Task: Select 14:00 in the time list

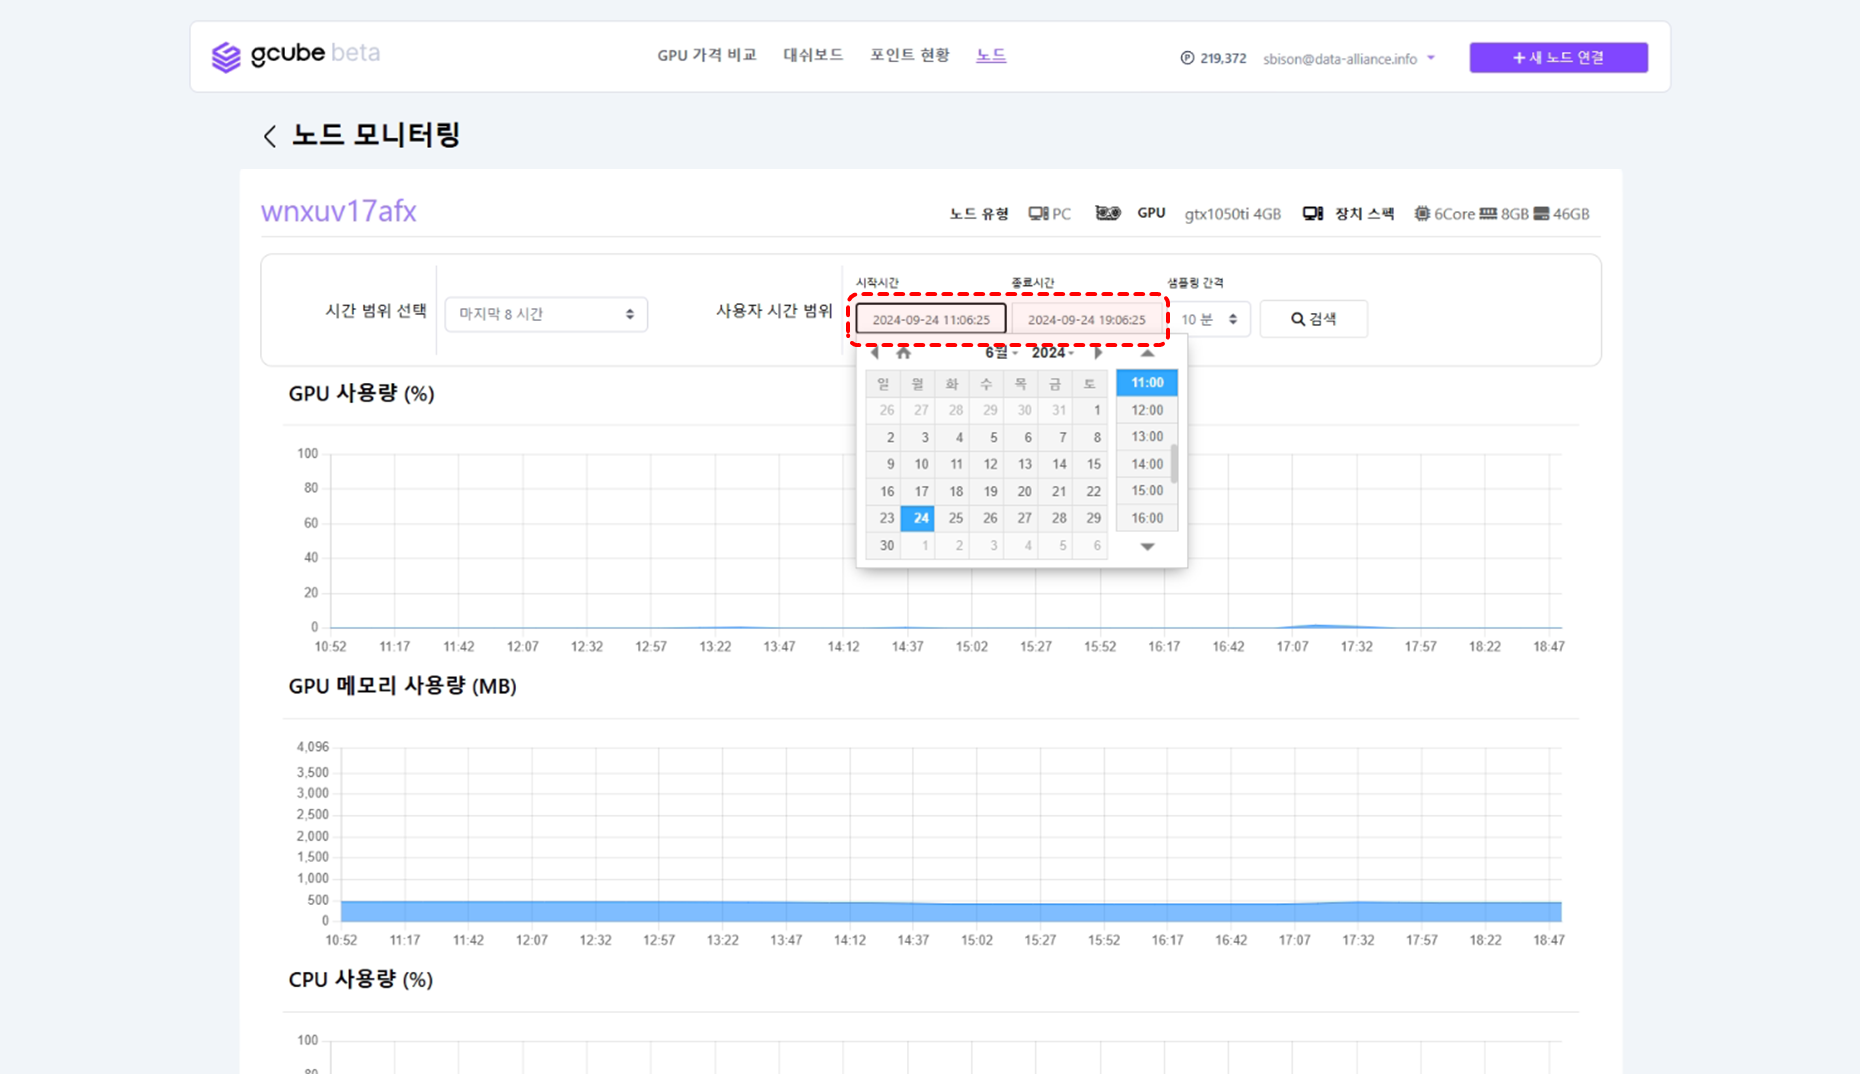Action: (x=1147, y=464)
